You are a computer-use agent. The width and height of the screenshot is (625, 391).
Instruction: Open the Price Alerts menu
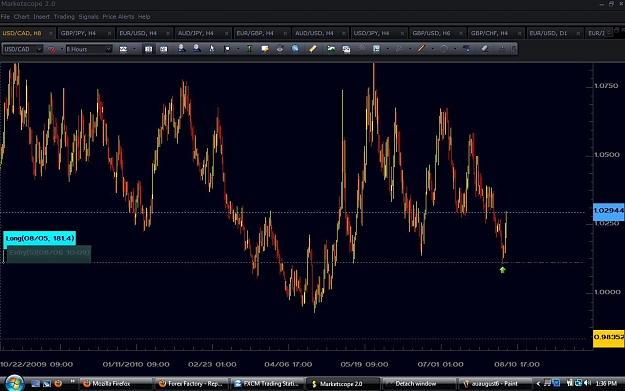point(118,17)
